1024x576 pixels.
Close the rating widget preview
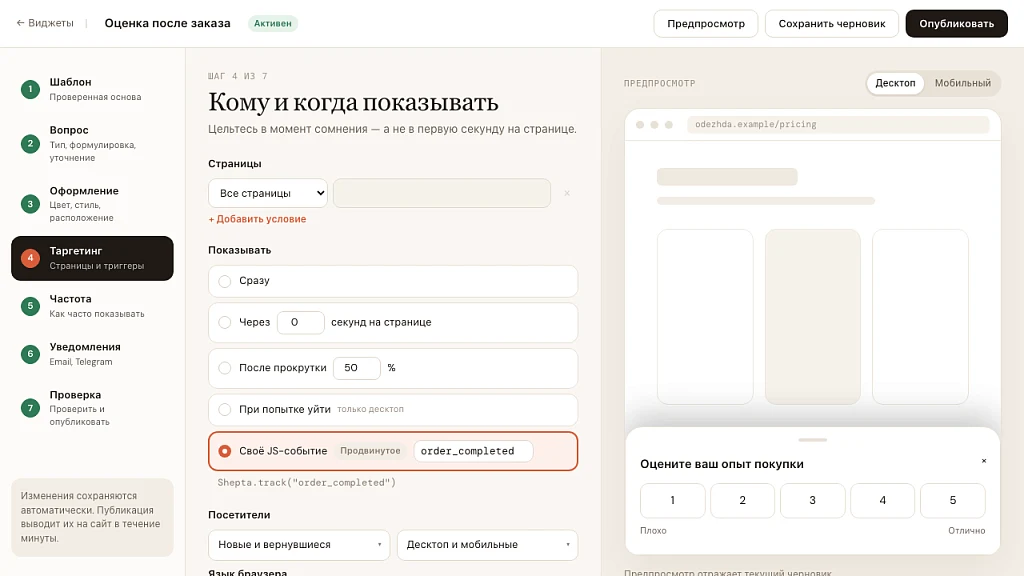tap(984, 461)
